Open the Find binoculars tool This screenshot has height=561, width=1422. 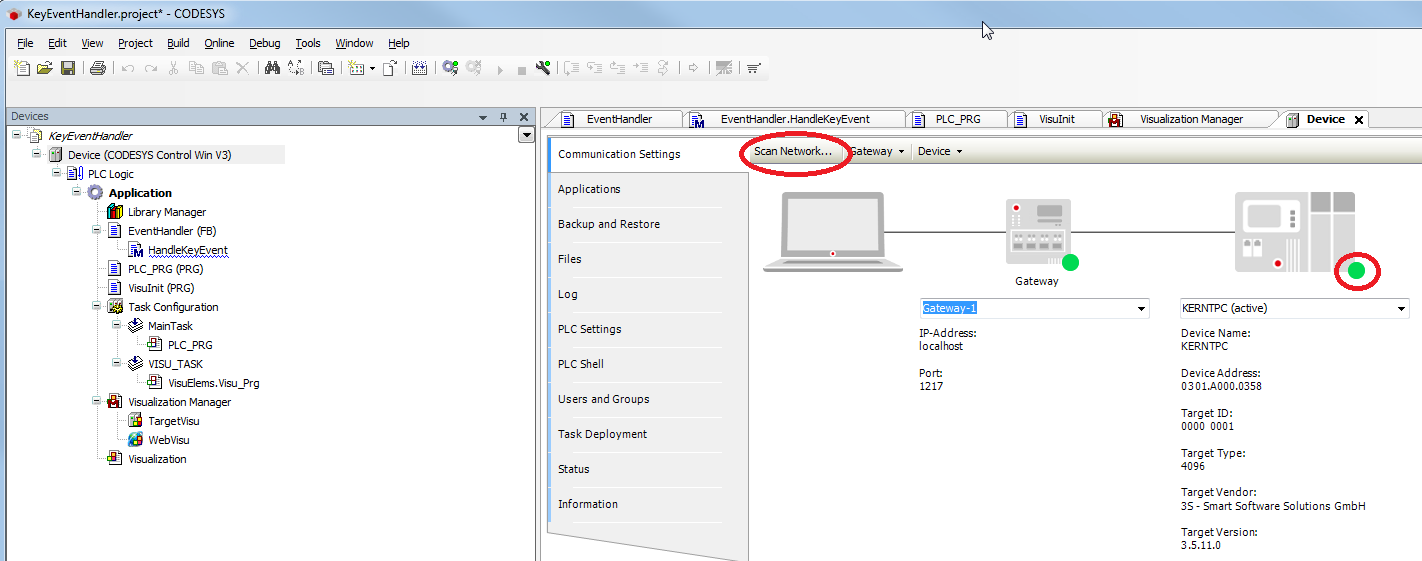click(271, 68)
